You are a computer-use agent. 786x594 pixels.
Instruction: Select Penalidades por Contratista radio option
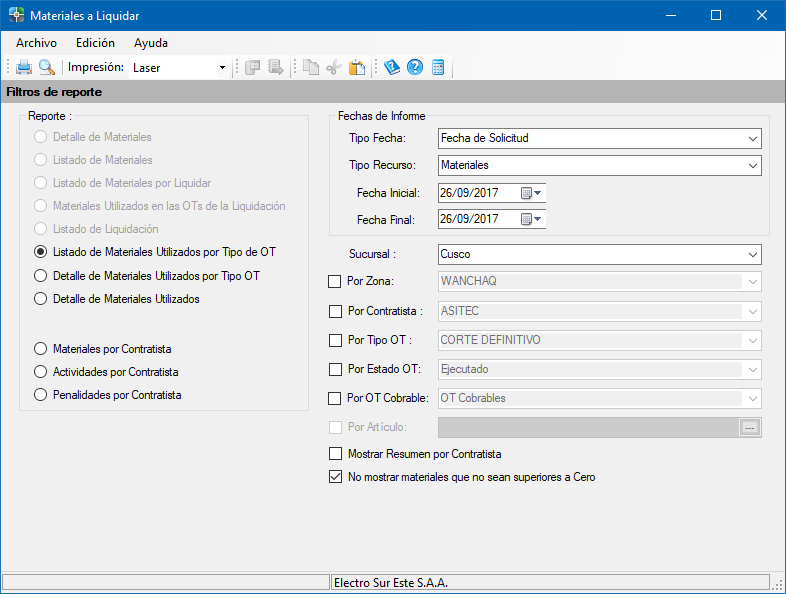pyautogui.click(x=41, y=395)
